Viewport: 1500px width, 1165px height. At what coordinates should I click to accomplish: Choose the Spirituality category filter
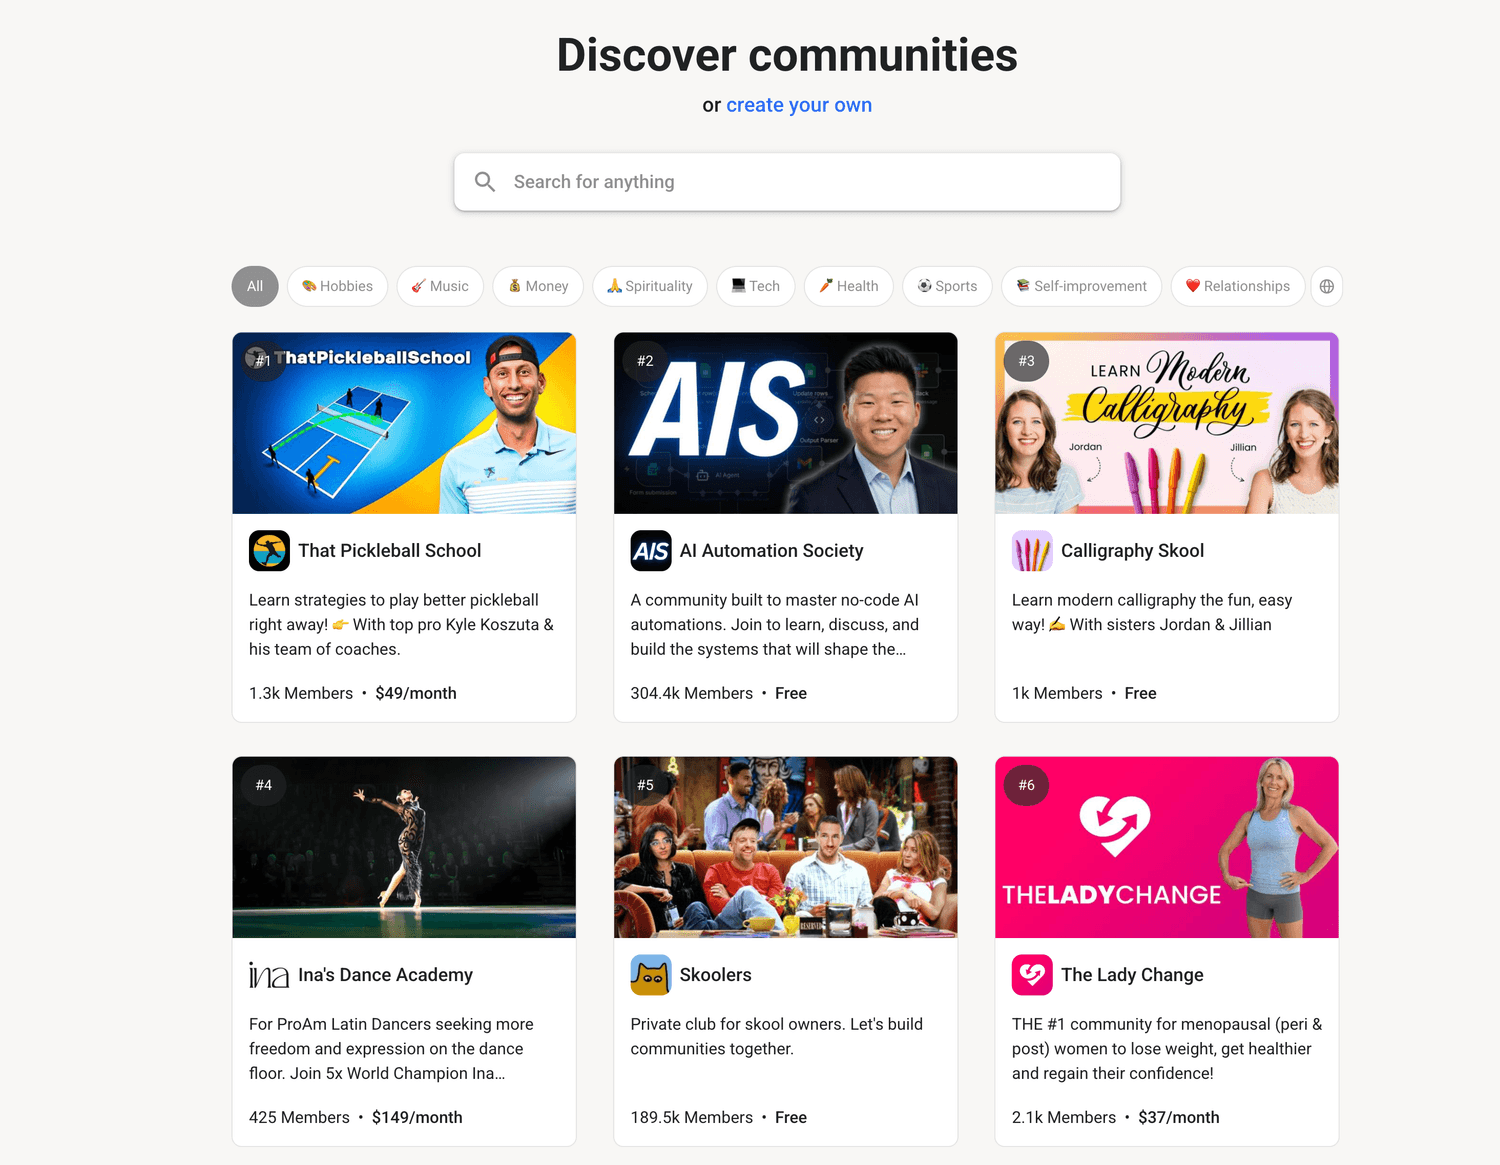pyautogui.click(x=650, y=286)
